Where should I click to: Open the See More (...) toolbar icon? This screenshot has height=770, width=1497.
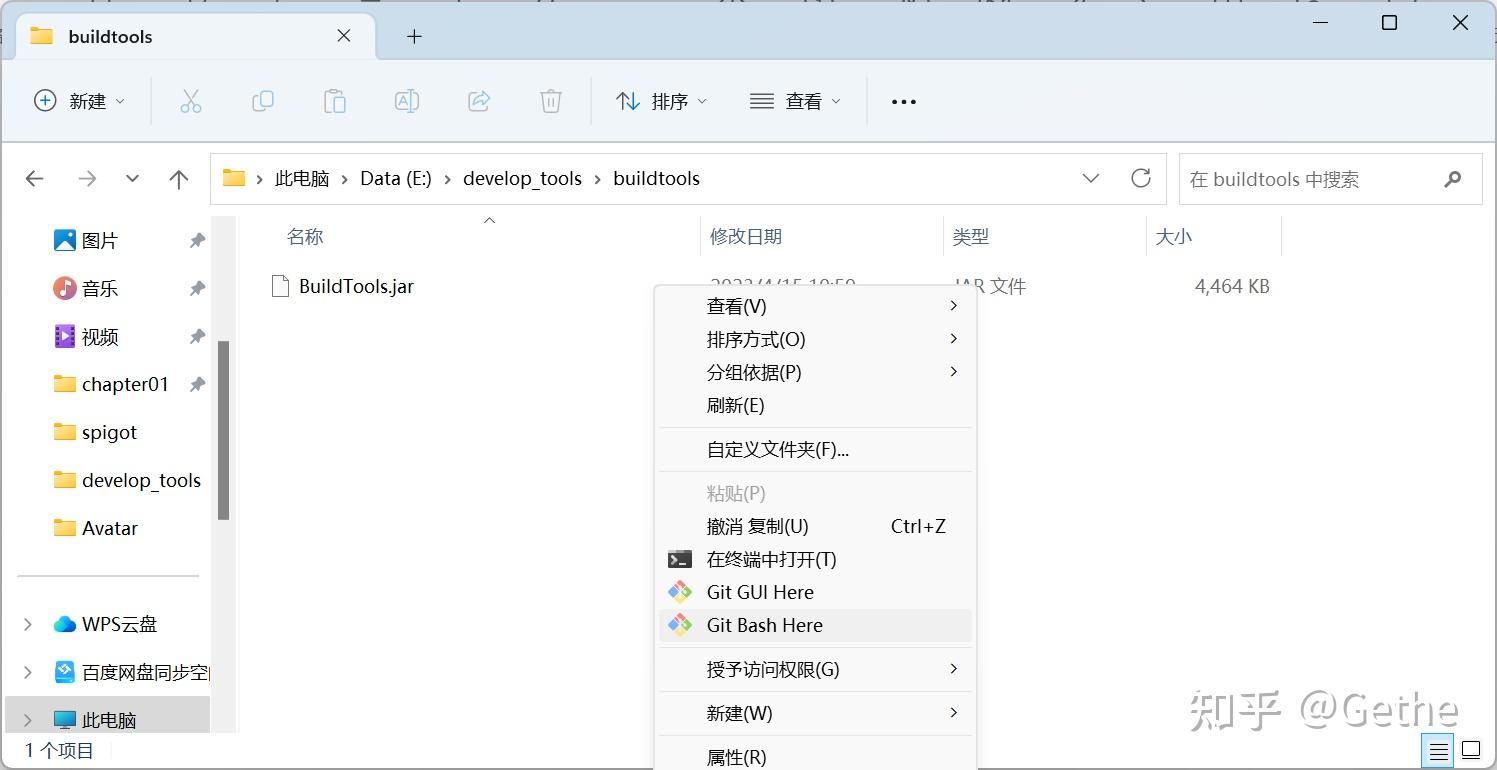click(903, 100)
